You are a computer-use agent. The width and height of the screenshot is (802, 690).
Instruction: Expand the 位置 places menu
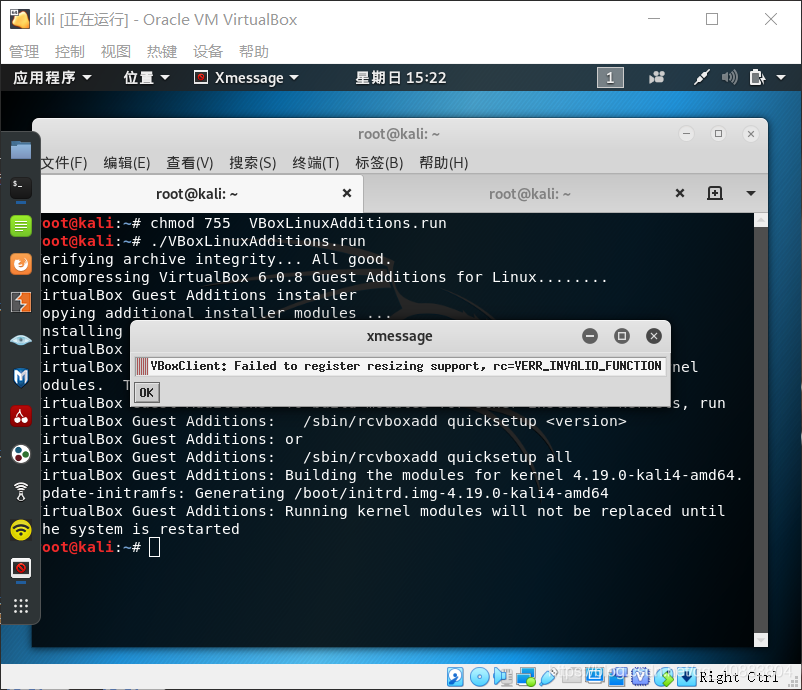click(x=146, y=78)
